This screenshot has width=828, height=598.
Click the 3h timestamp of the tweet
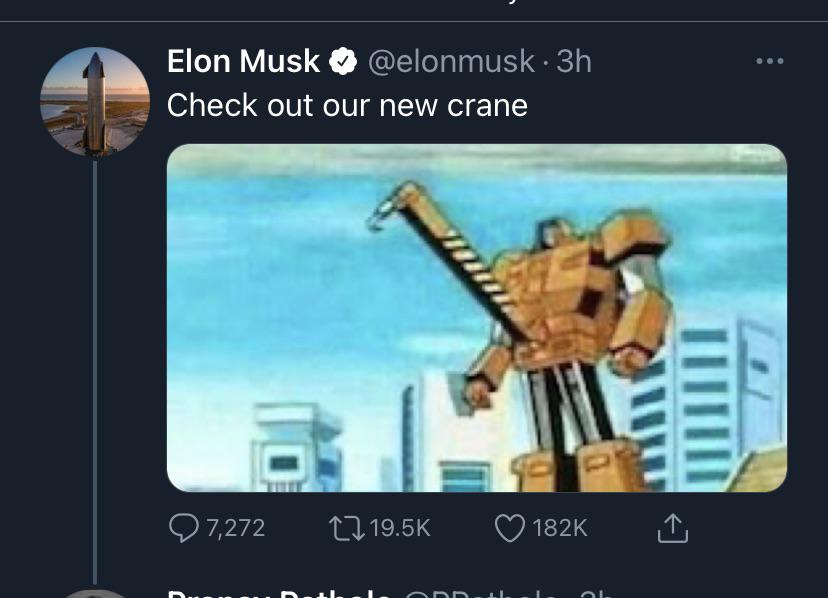coord(574,62)
